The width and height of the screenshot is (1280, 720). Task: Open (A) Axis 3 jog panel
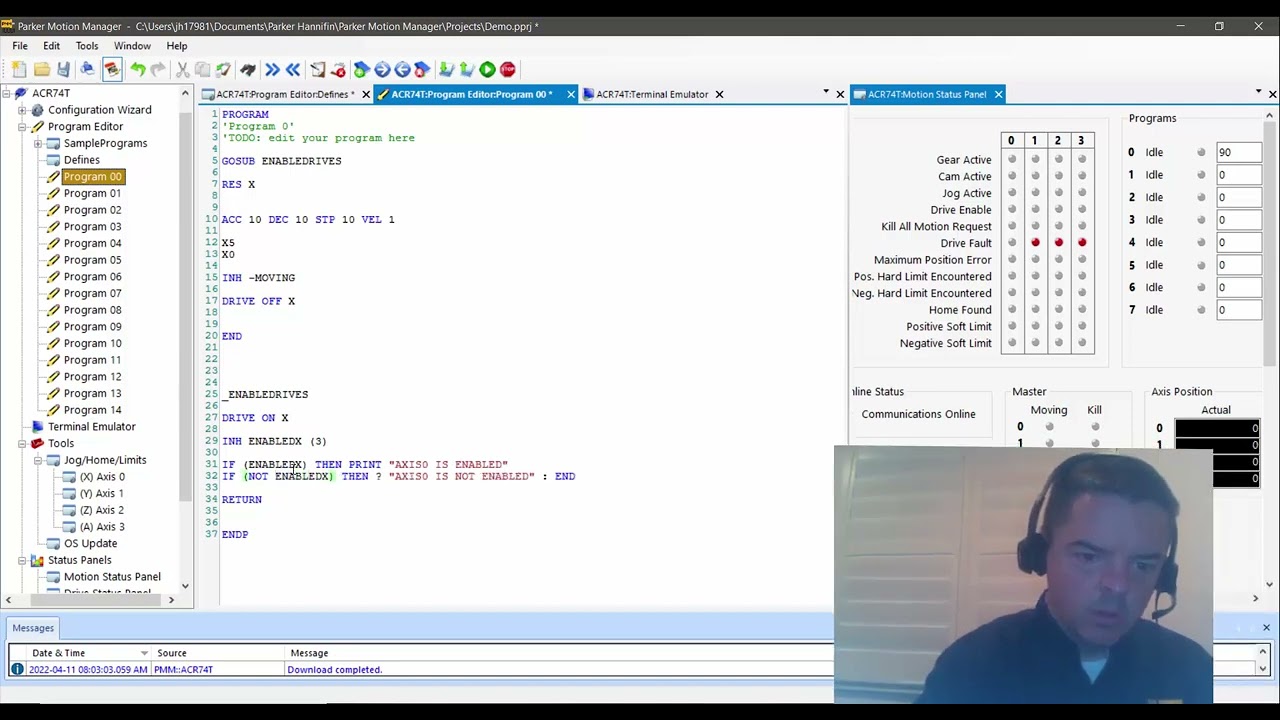coord(102,527)
